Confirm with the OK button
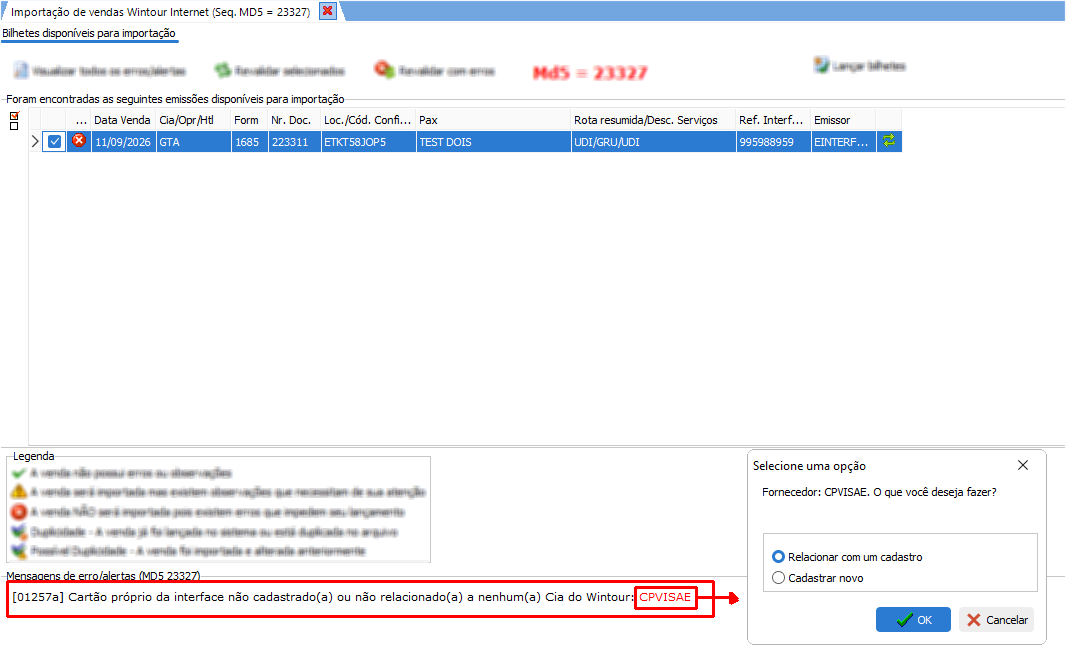The image size is (1066, 660). click(913, 619)
